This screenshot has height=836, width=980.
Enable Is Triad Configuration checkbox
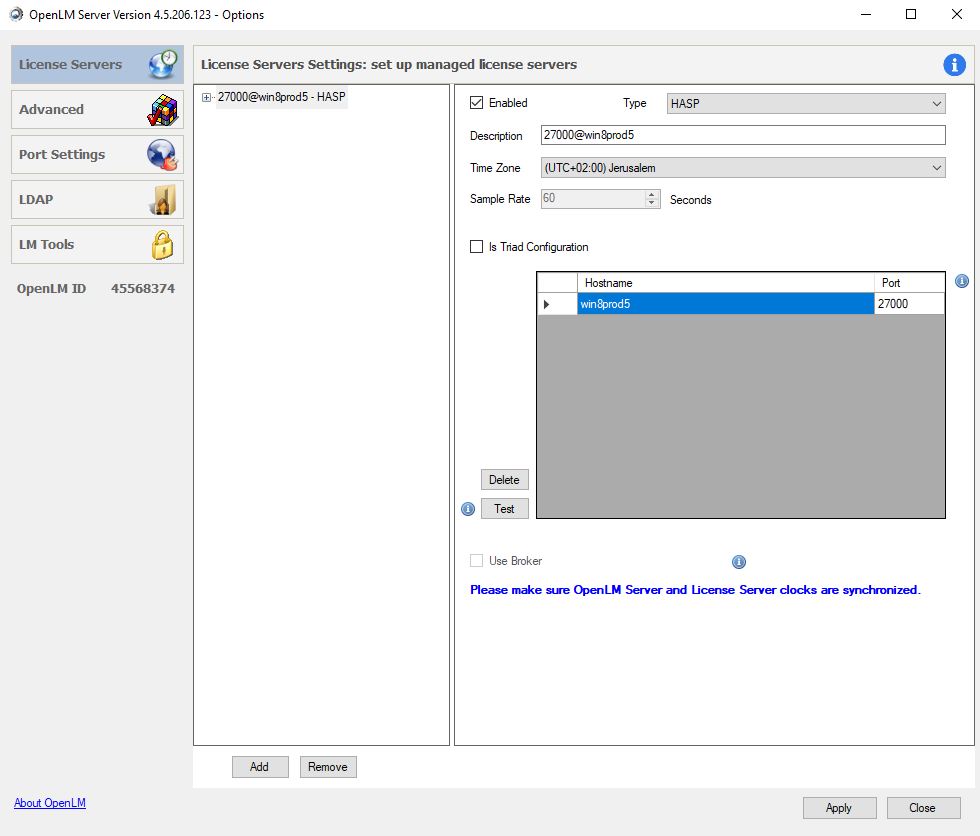pyautogui.click(x=477, y=247)
